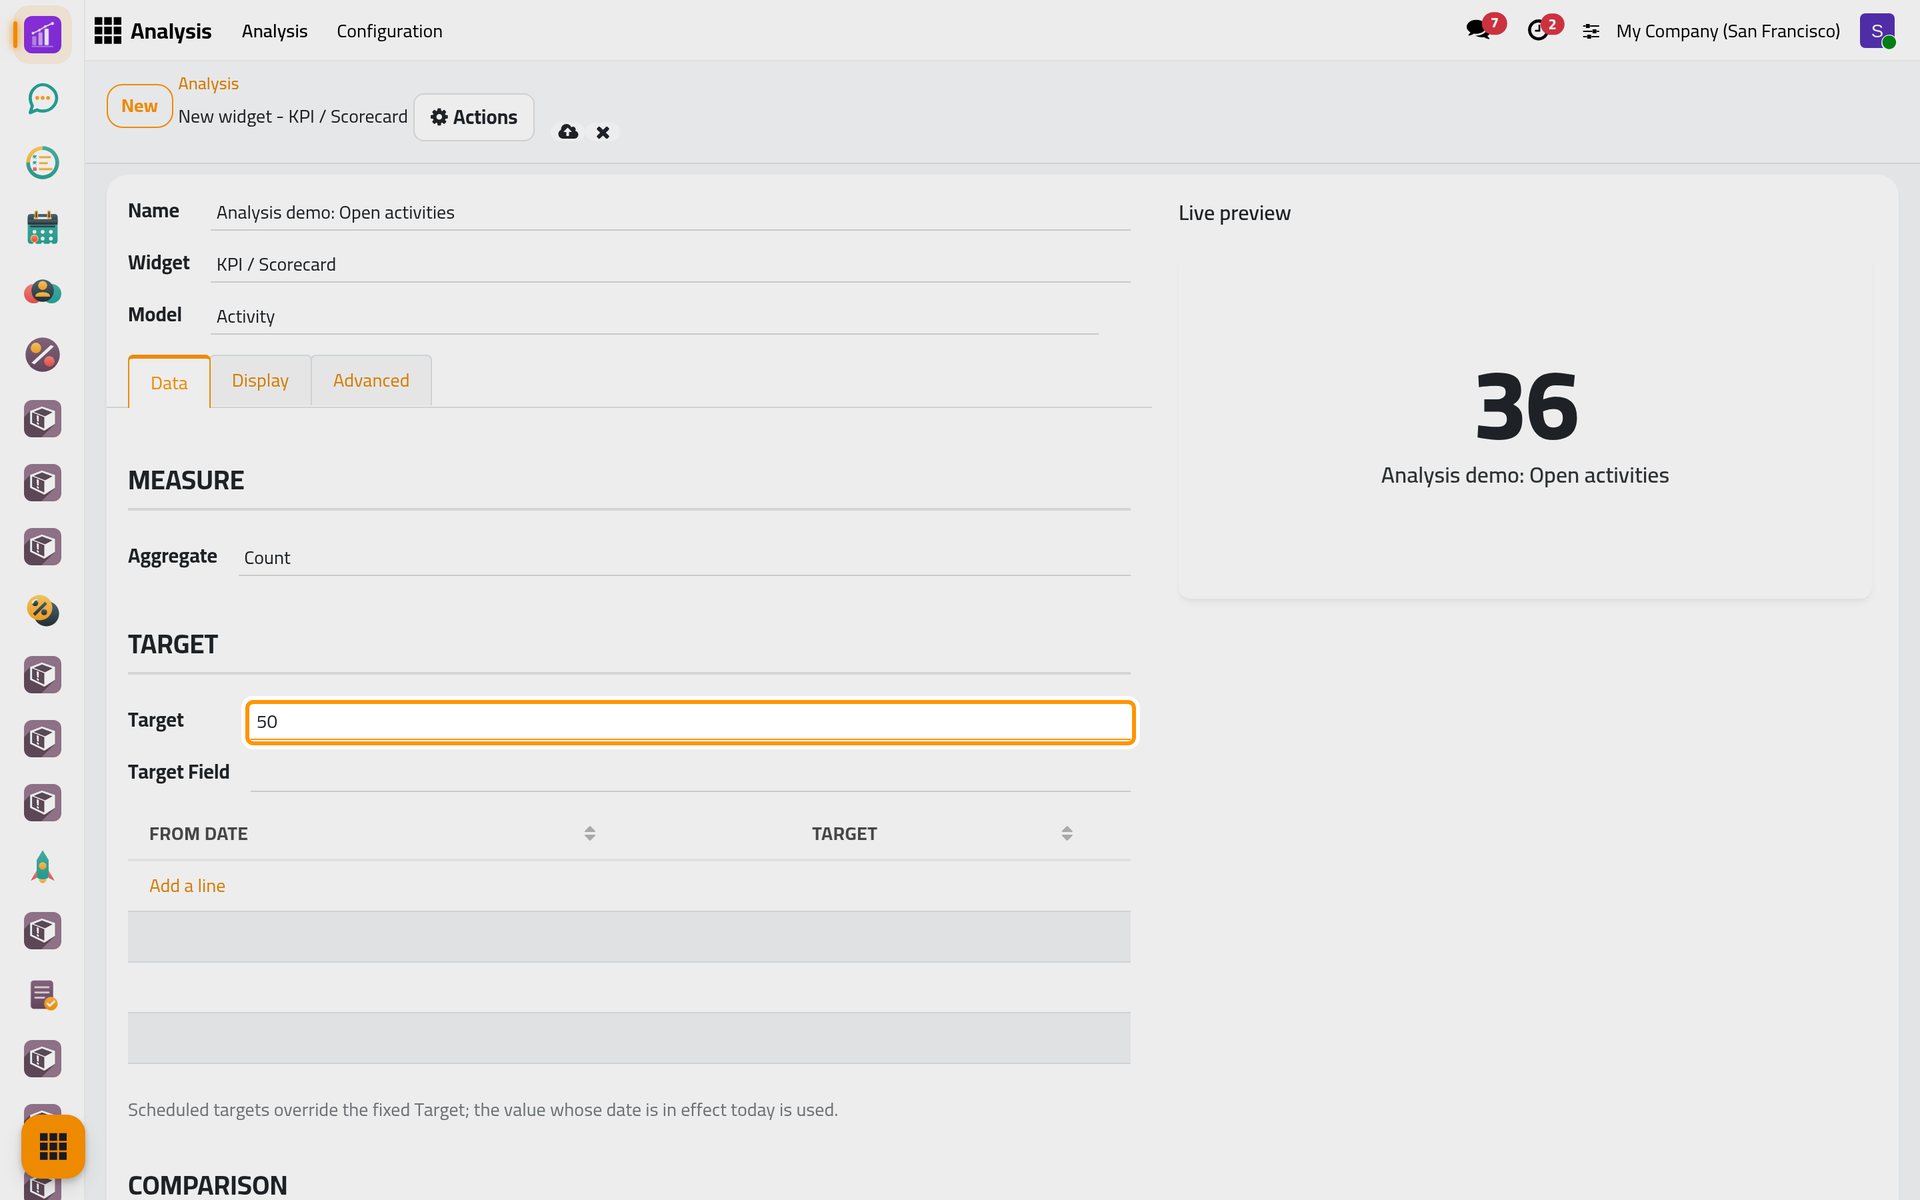
Task: Open the activities clock icon with badge 2
Action: click(x=1539, y=30)
